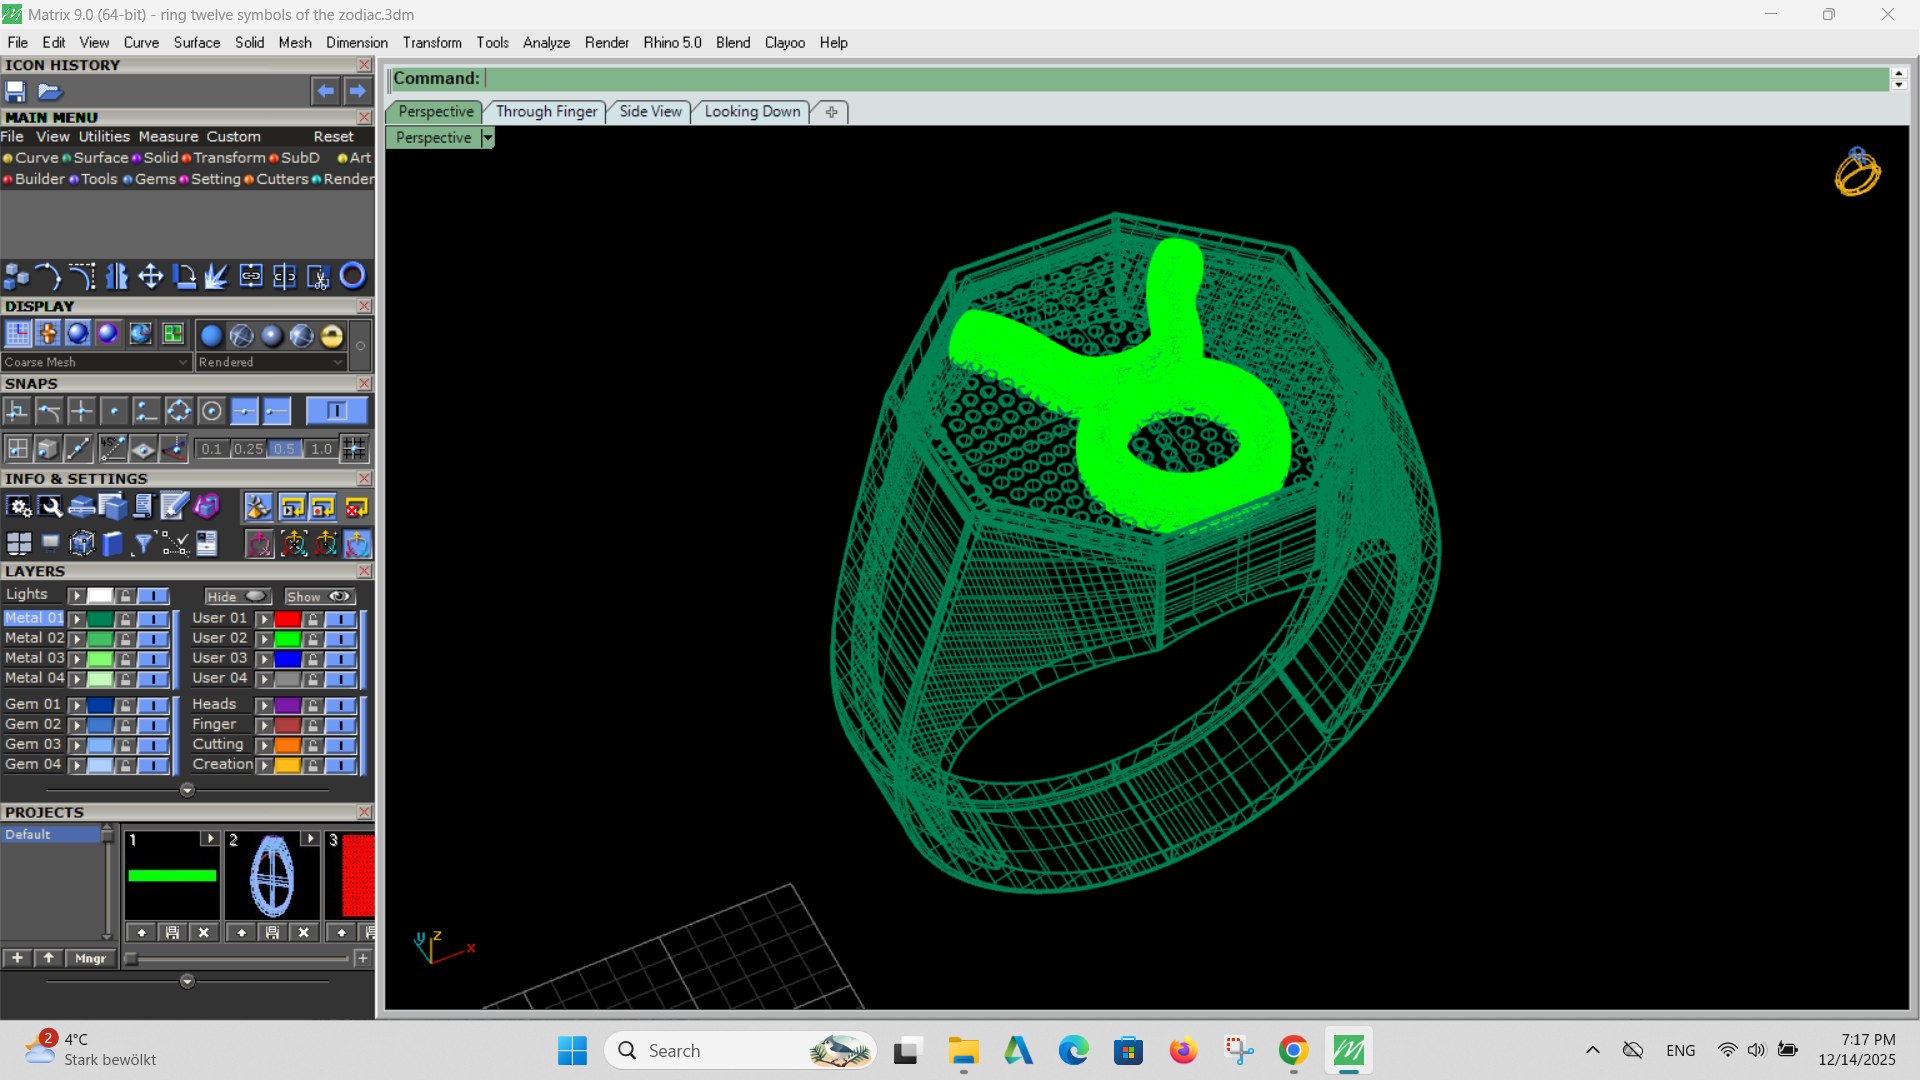Click the Command input field
The height and width of the screenshot is (1080, 1920).
(1186, 79)
